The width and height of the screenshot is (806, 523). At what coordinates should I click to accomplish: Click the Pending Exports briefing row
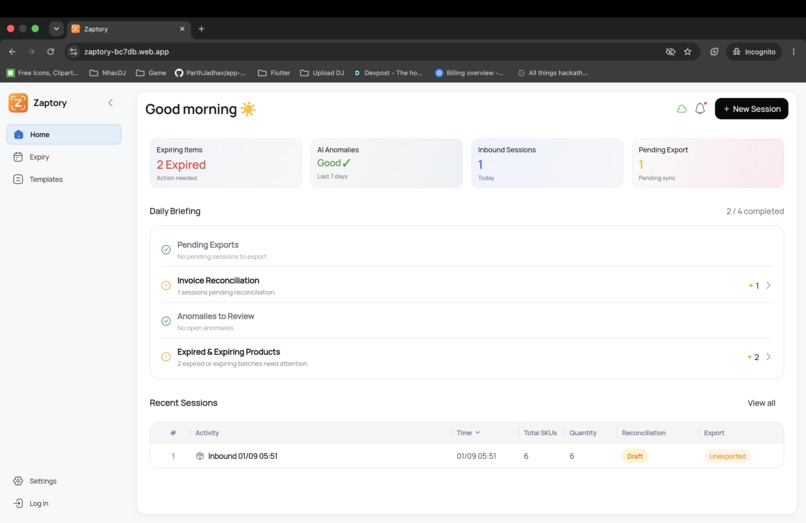tap(467, 249)
